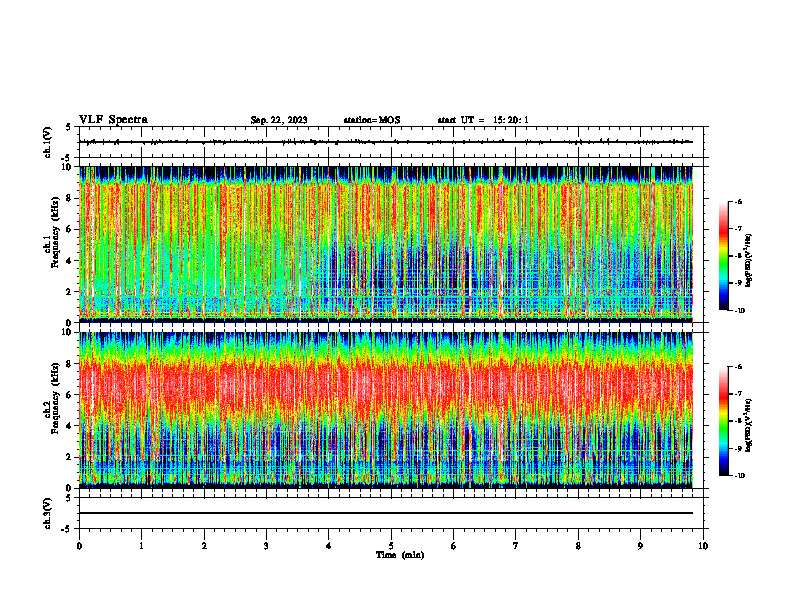Click the ch.1 colorbar log(PSD) unit label
This screenshot has height=612, width=792.
pyautogui.click(x=749, y=261)
